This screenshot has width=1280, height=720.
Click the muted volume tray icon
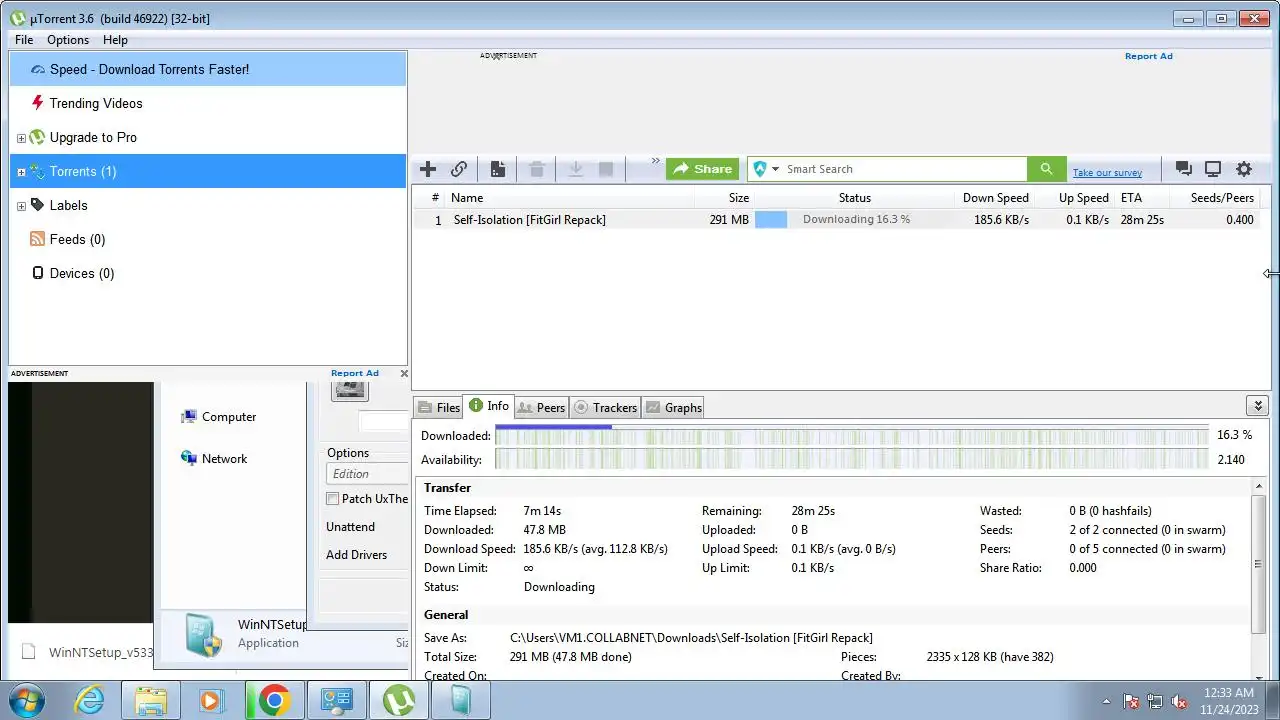tap(1180, 701)
